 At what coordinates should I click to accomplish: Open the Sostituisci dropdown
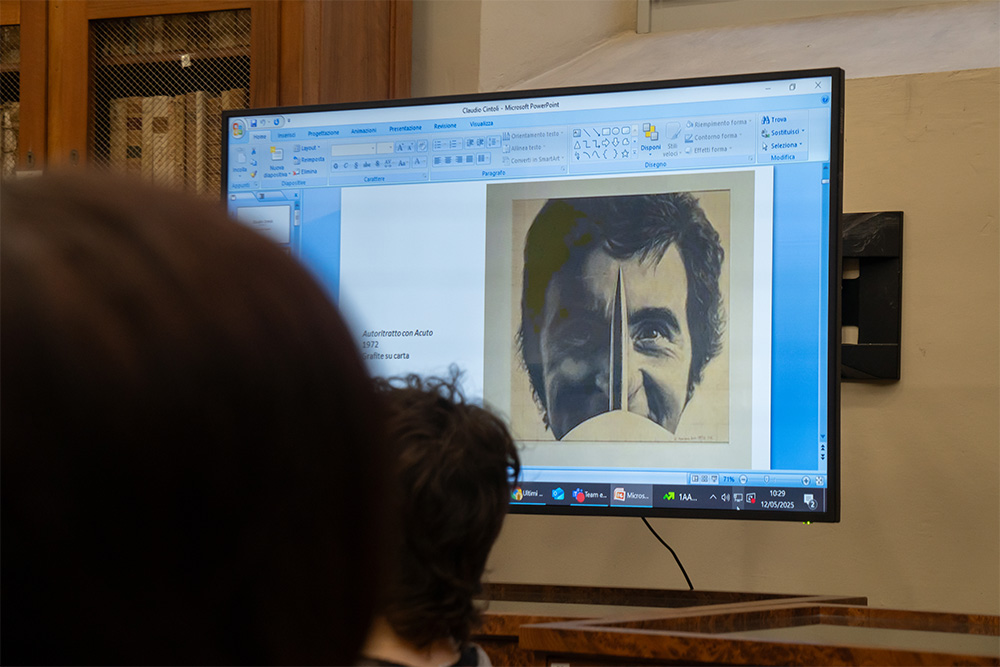tap(783, 133)
